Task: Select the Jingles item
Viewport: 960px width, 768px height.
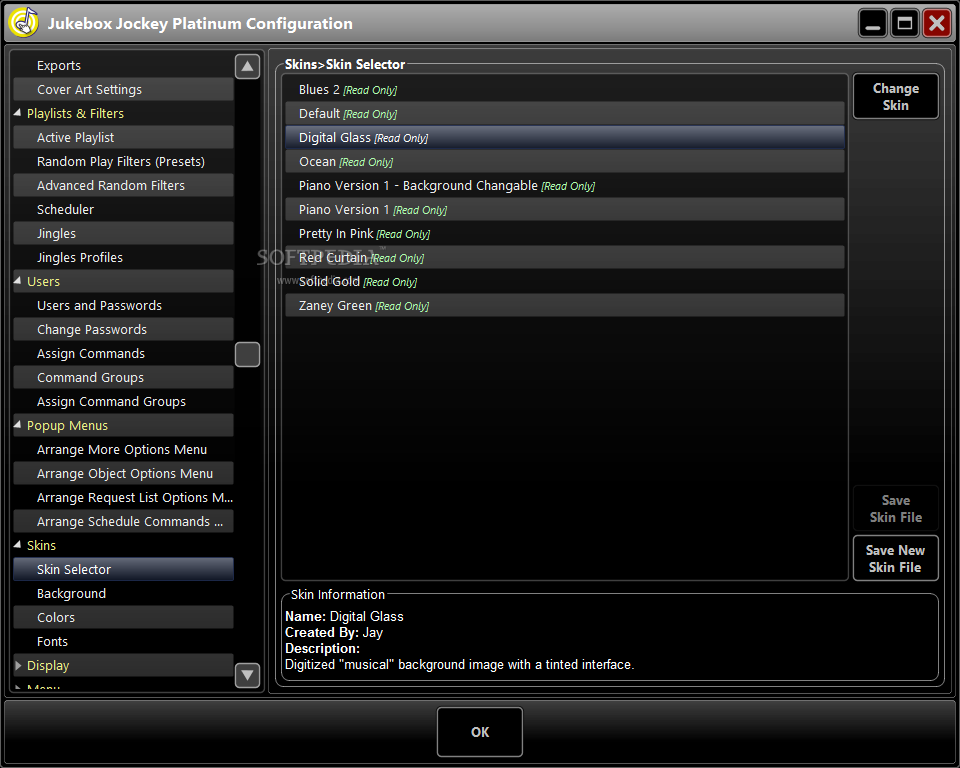Action: tap(123, 233)
